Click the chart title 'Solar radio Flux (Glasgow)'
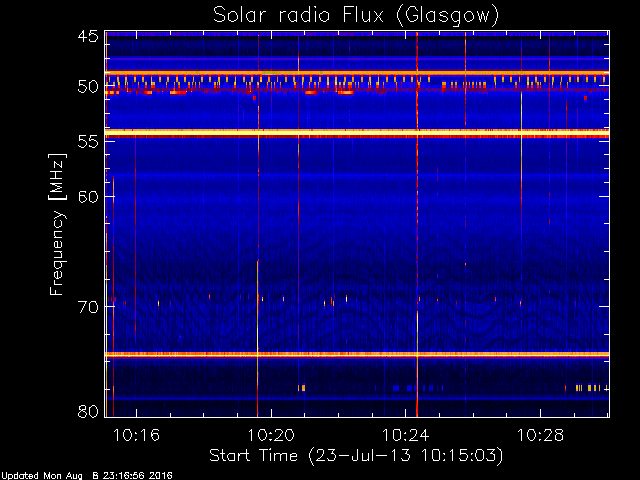The width and height of the screenshot is (640, 480). point(356,16)
